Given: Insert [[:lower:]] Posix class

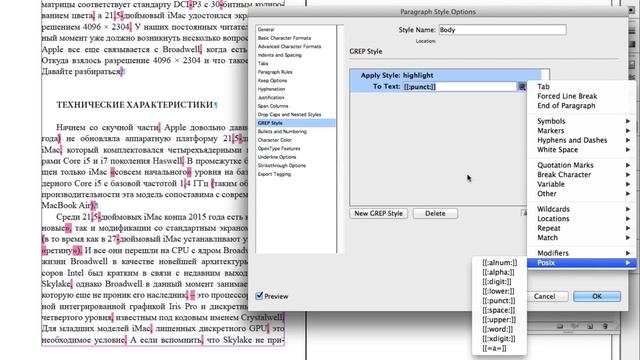Looking at the screenshot, I should point(499,291).
